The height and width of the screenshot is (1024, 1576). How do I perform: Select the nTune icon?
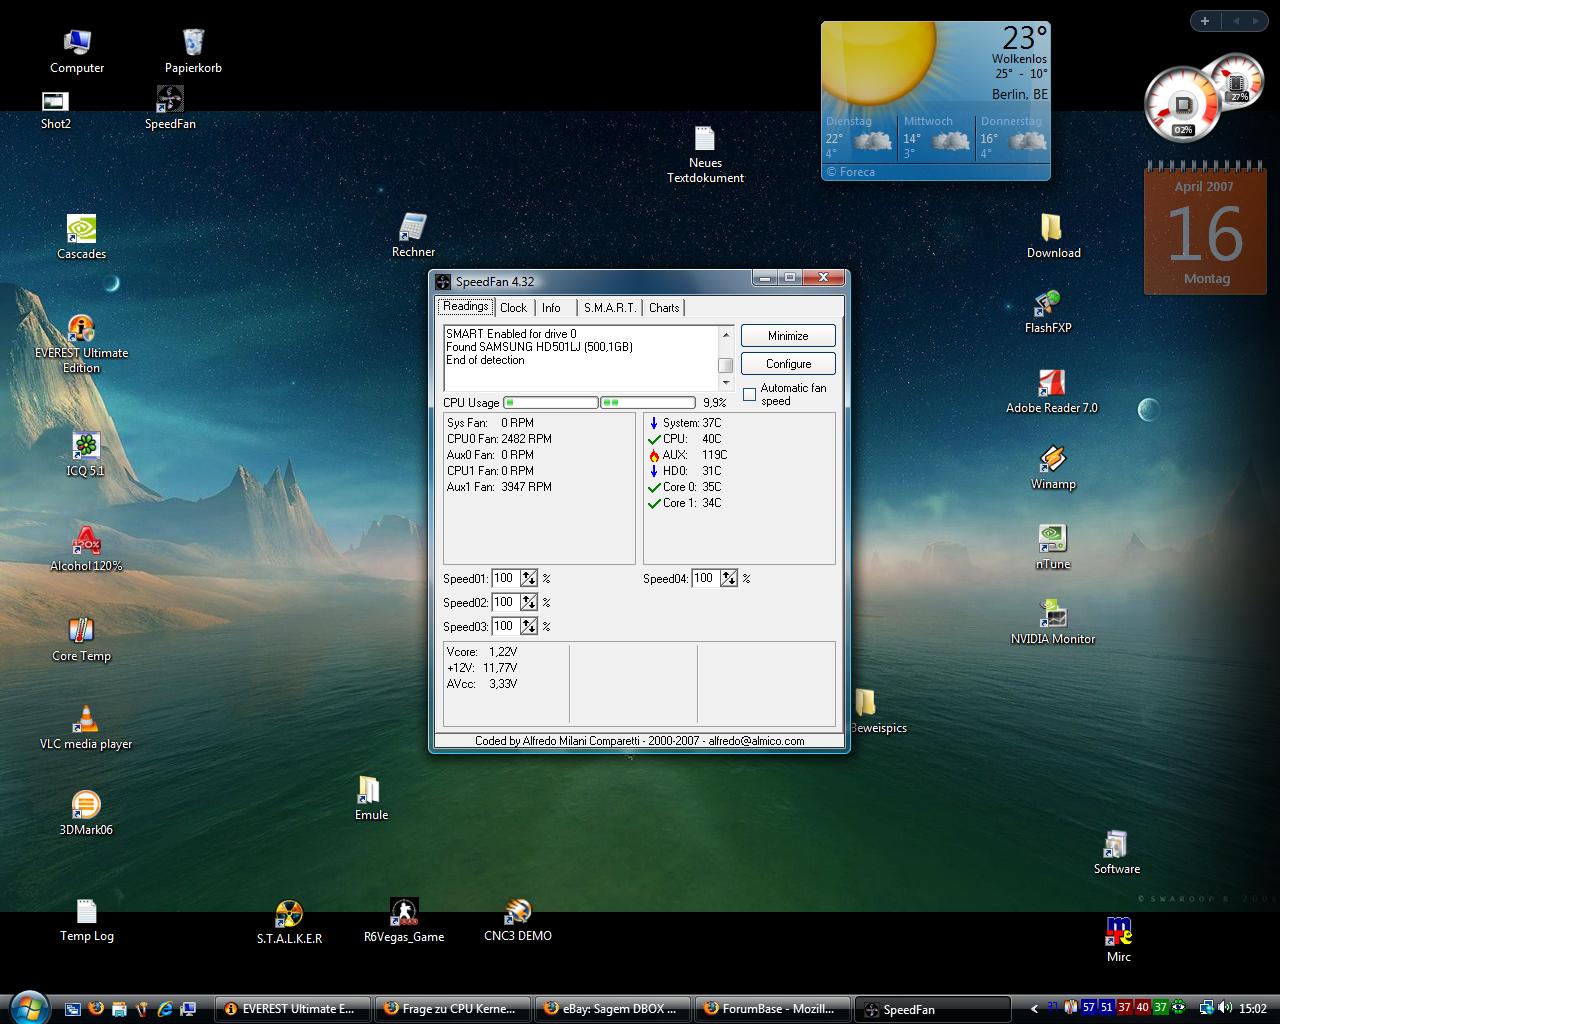coord(1052,548)
